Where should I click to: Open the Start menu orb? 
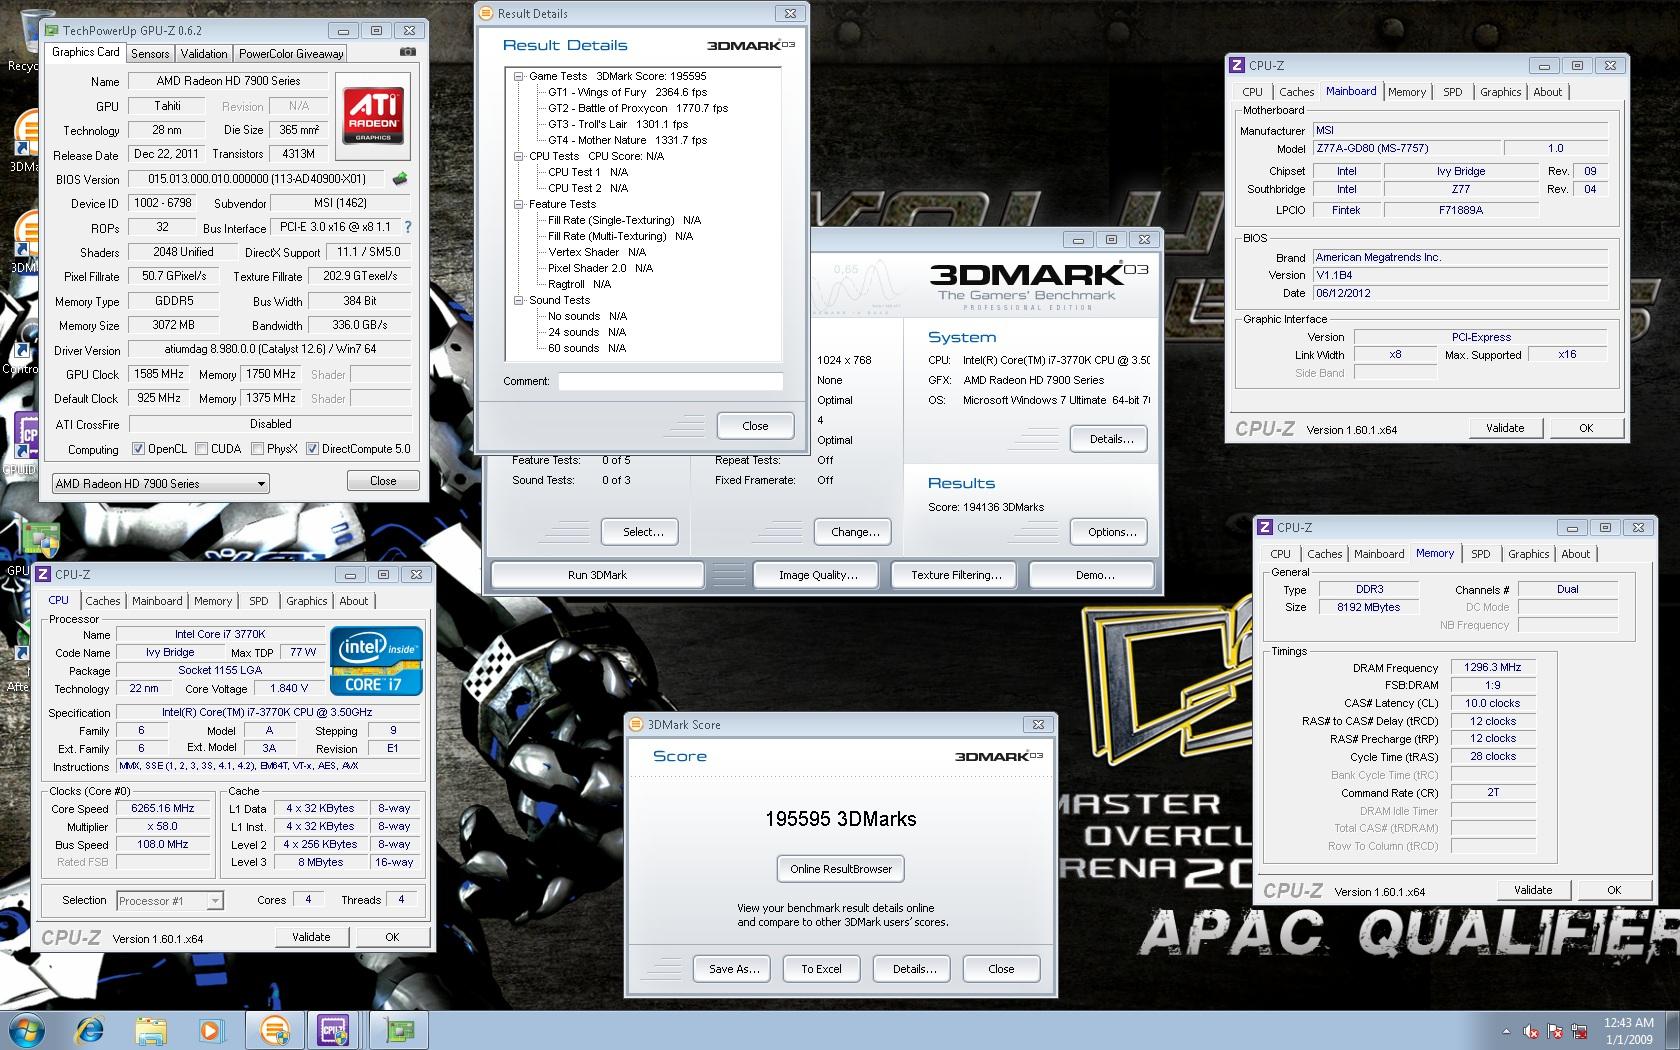click(x=27, y=1029)
